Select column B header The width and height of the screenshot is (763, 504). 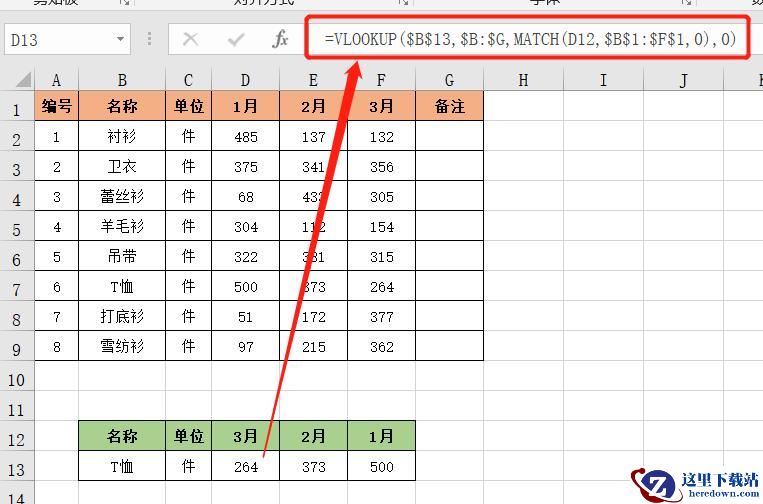tap(122, 80)
